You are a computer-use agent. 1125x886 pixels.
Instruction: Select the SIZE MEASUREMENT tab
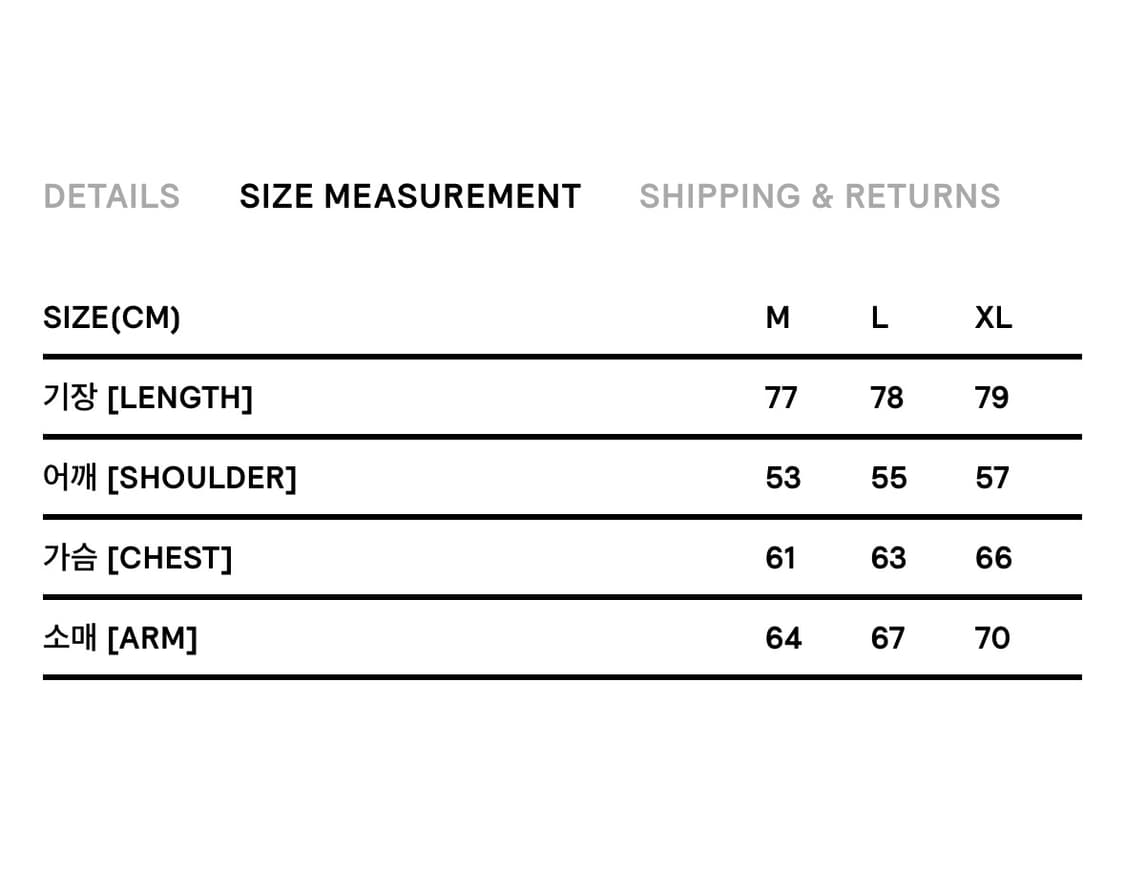click(x=410, y=196)
